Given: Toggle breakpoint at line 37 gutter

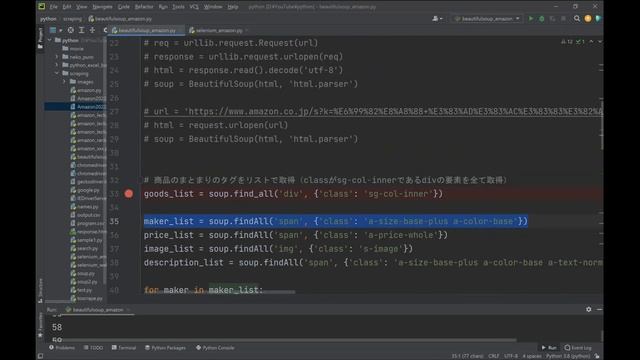Looking at the screenshot, I should pos(129,249).
